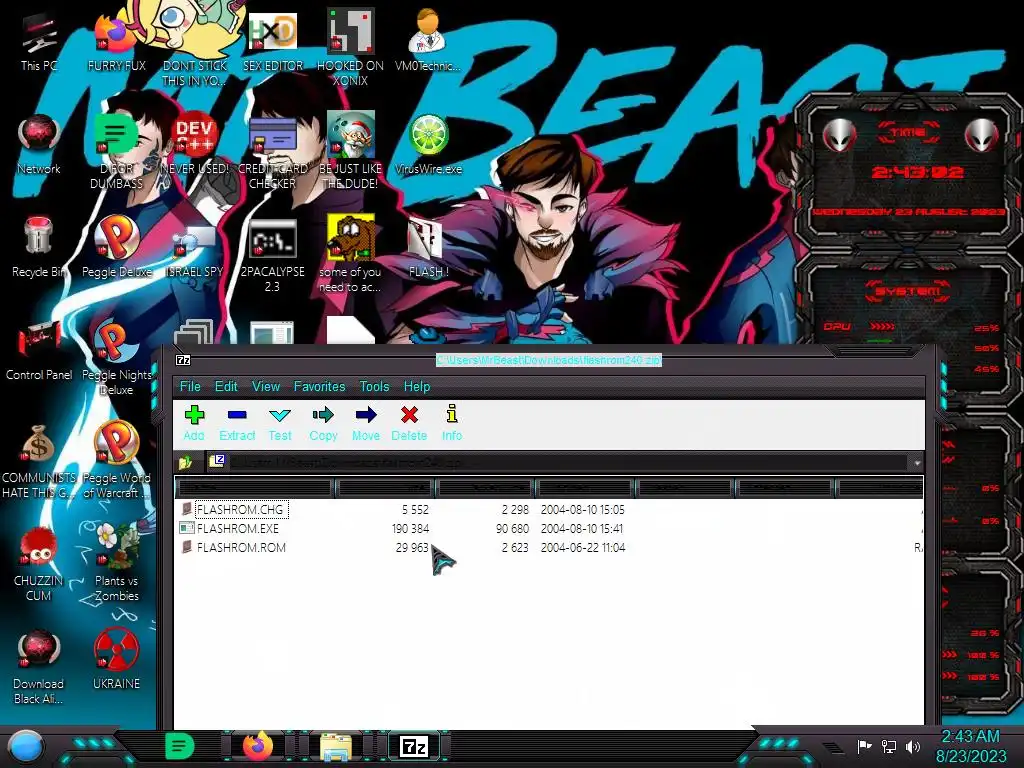Select the SEX EDITOR HxD shortcut

click(272, 42)
